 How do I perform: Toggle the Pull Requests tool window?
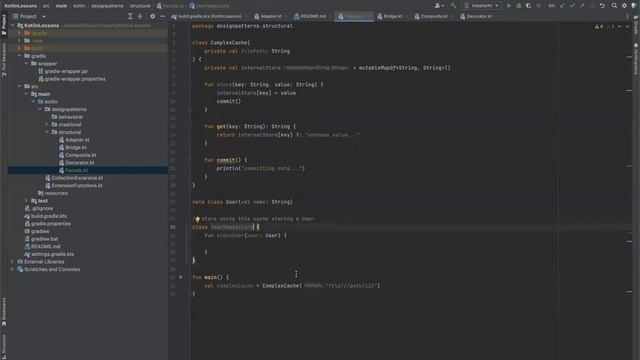click(x=4, y=60)
